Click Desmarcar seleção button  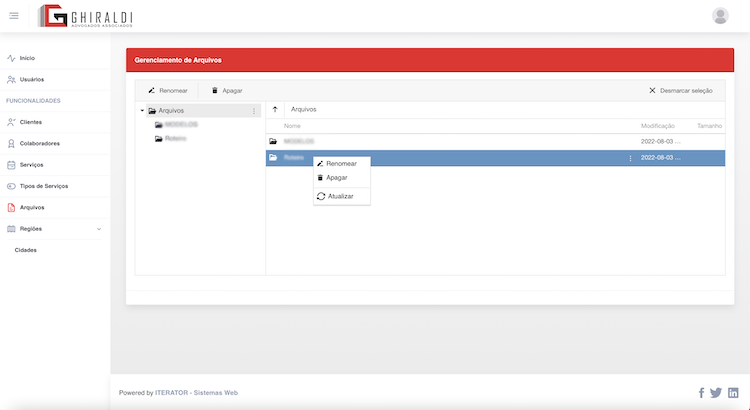click(681, 90)
